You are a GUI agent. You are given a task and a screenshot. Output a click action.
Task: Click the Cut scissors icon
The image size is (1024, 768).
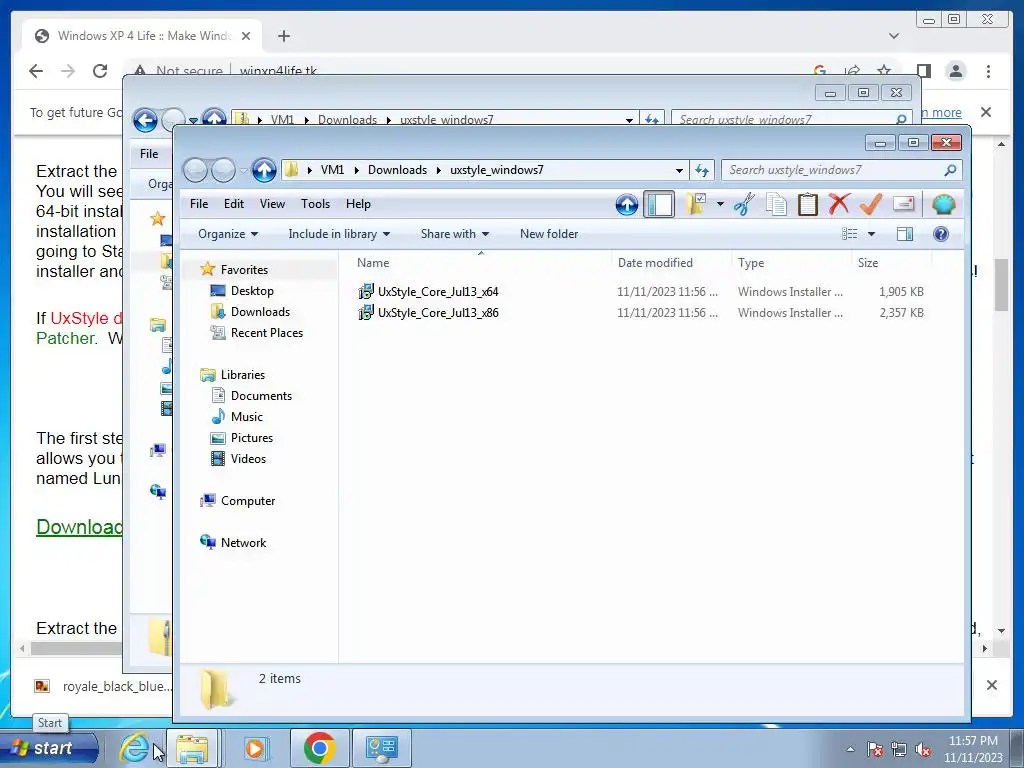point(744,204)
